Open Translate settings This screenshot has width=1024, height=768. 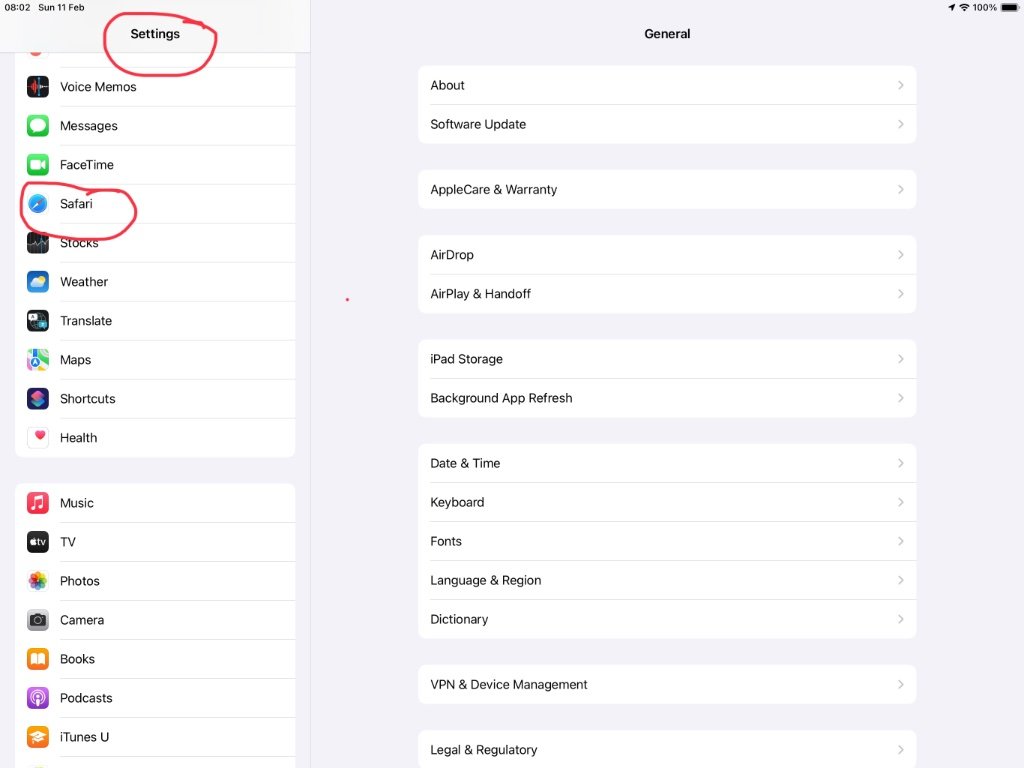pos(155,321)
